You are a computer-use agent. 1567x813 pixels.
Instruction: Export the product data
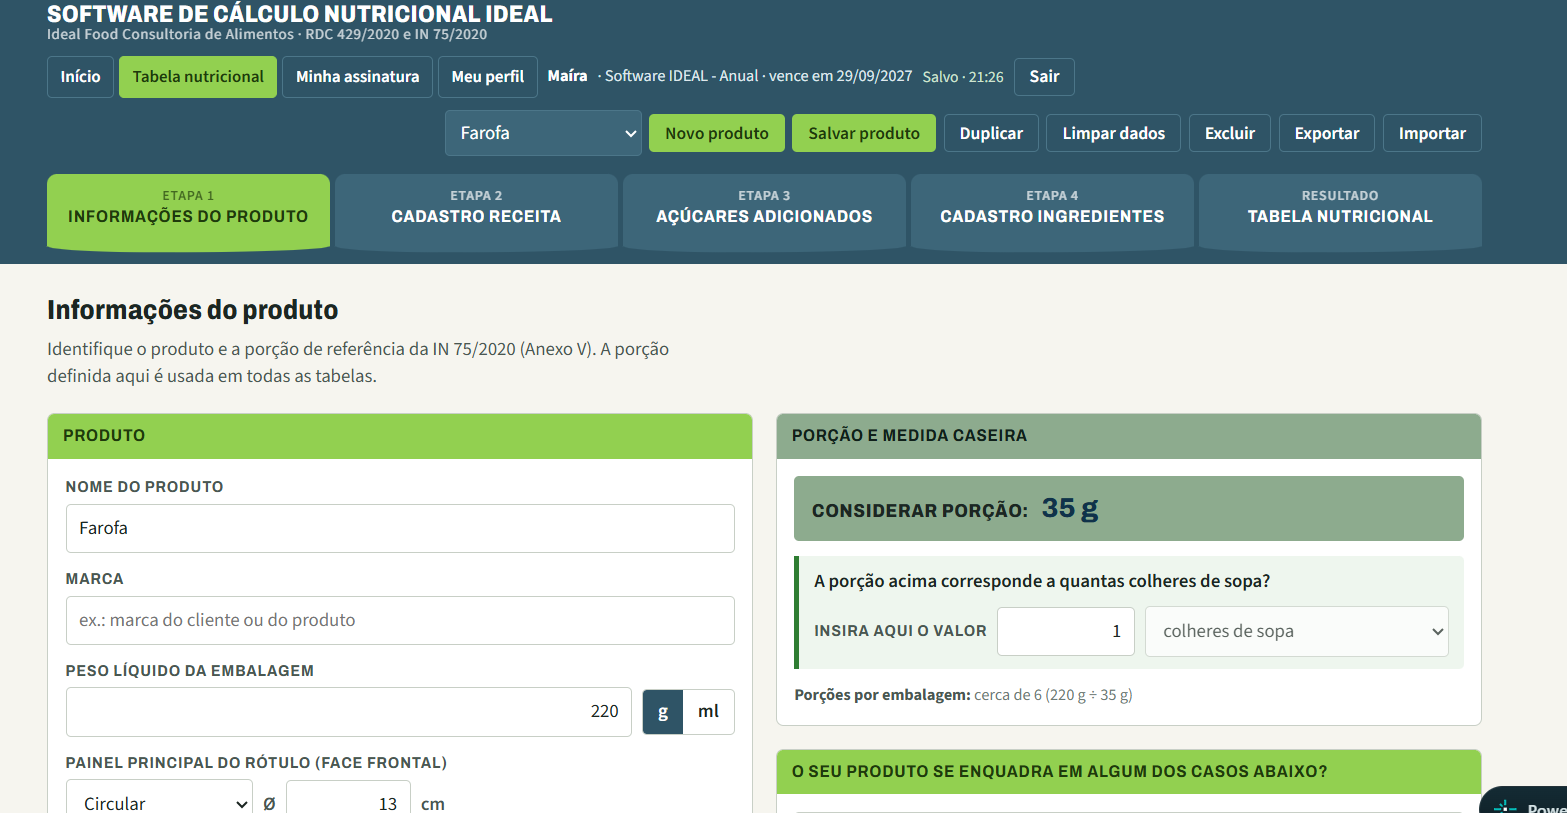[1326, 133]
